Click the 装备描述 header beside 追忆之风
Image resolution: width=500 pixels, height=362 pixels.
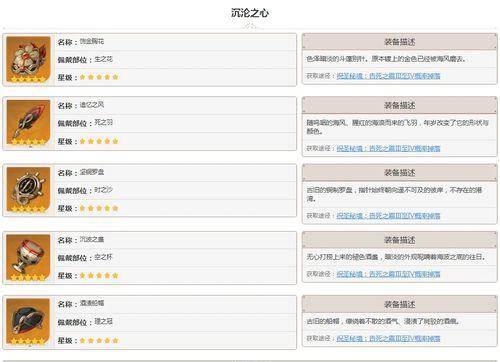pyautogui.click(x=400, y=106)
